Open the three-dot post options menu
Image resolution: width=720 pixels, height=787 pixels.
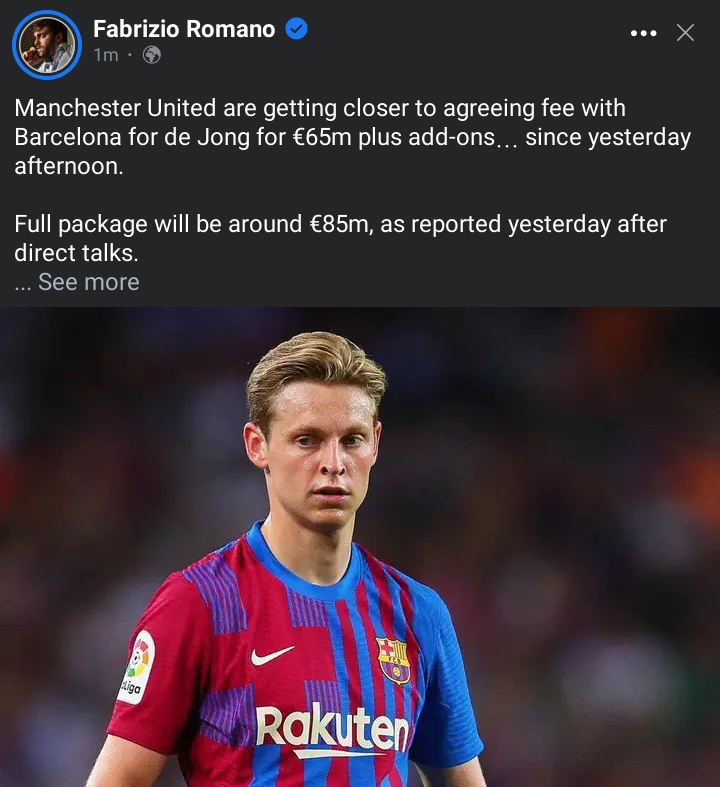tap(643, 33)
